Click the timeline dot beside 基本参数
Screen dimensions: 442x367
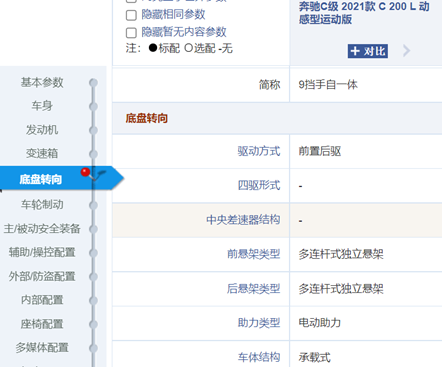pos(93,83)
